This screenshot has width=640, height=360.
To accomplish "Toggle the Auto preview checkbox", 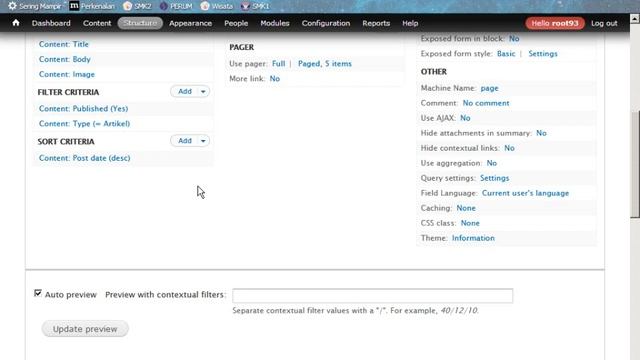I will pos(38,293).
